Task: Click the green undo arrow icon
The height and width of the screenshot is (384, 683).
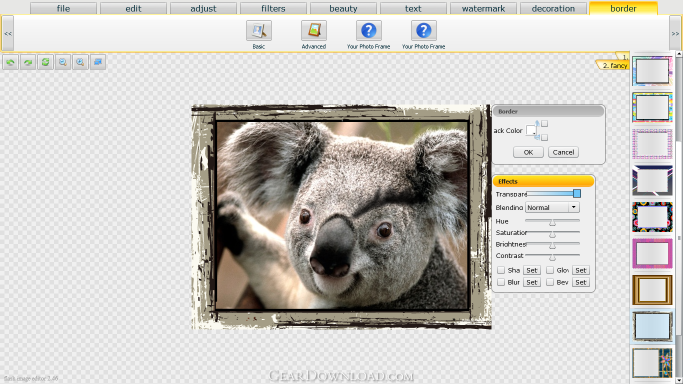Action: coord(10,62)
